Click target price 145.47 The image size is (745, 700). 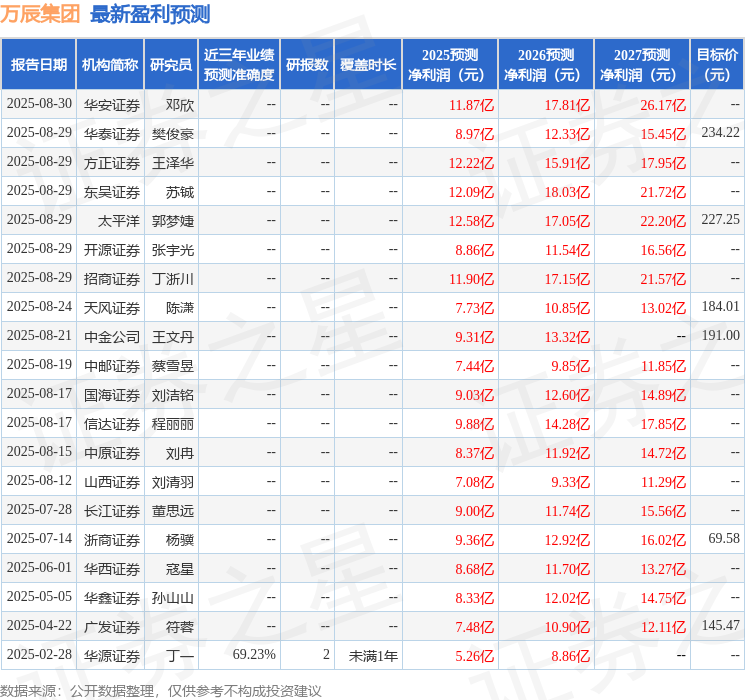pyautogui.click(x=720, y=625)
